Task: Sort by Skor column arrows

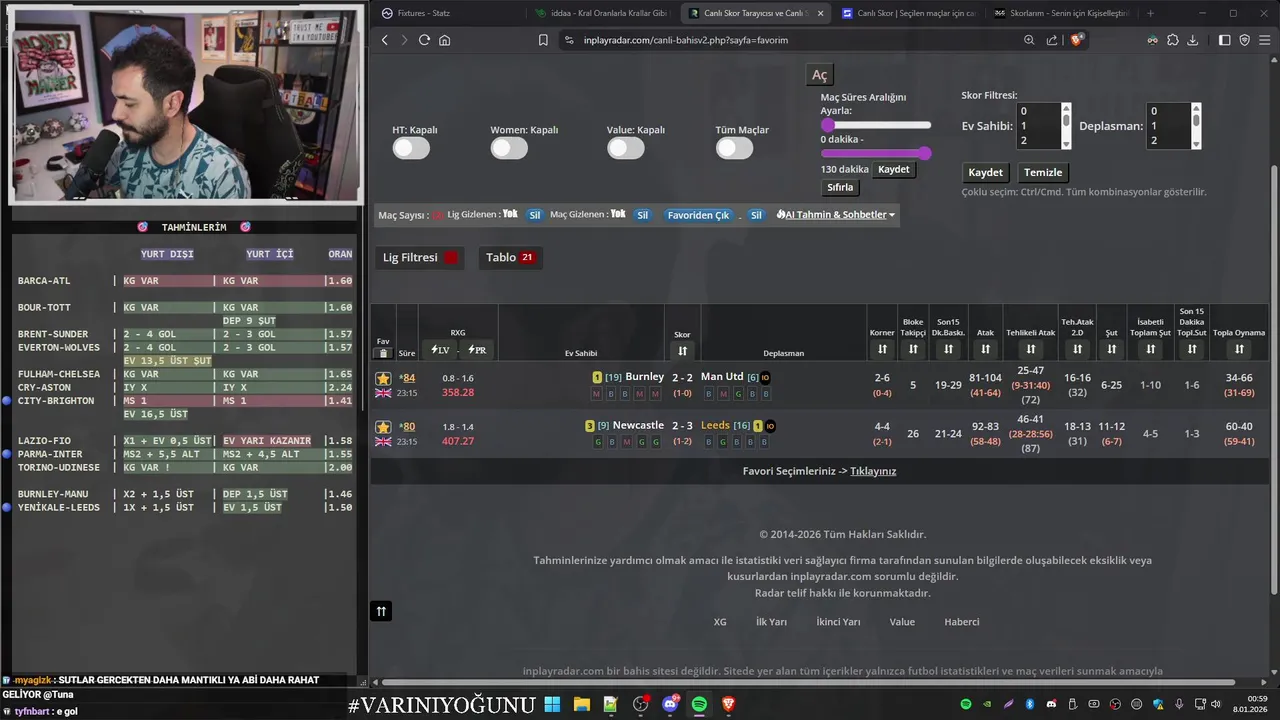Action: [x=682, y=350]
